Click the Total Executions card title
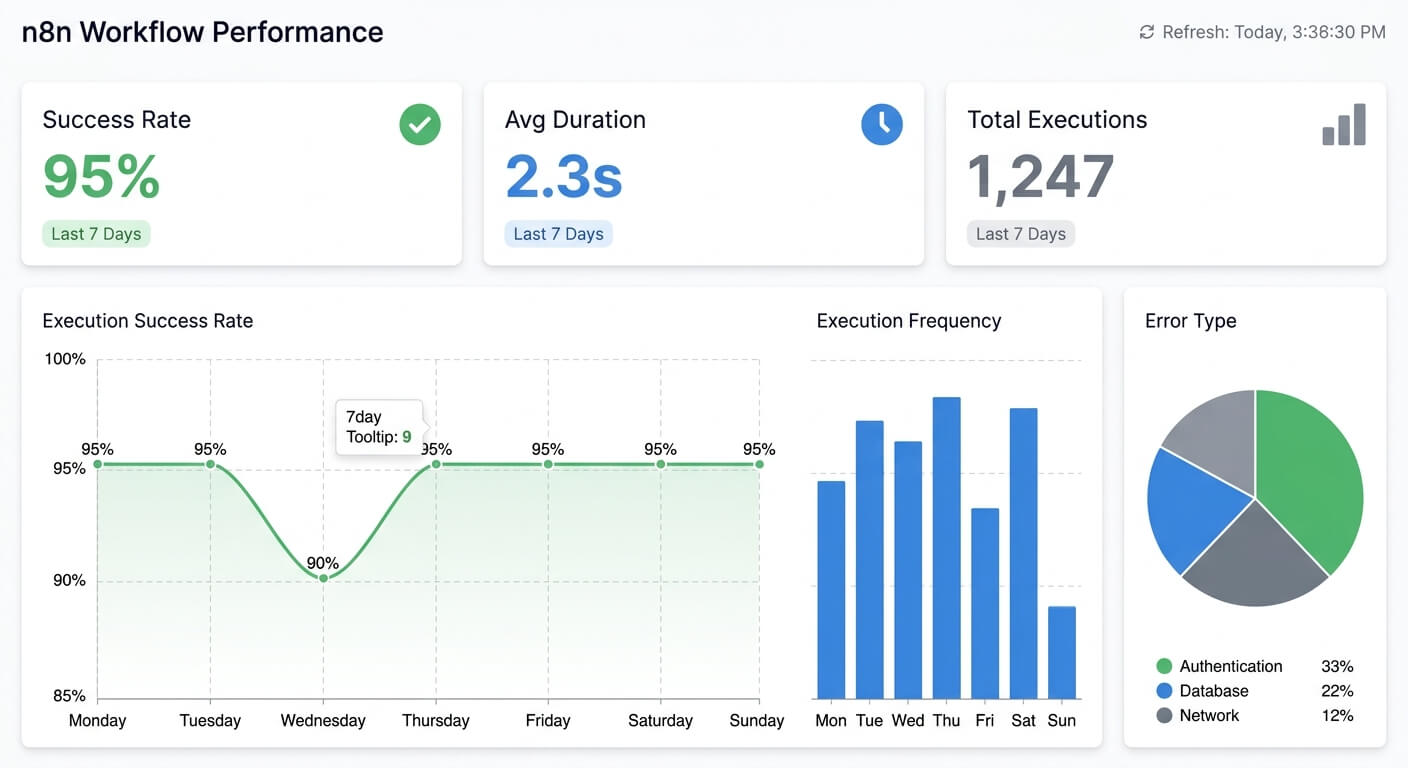The height and width of the screenshot is (768, 1408). (x=1057, y=120)
